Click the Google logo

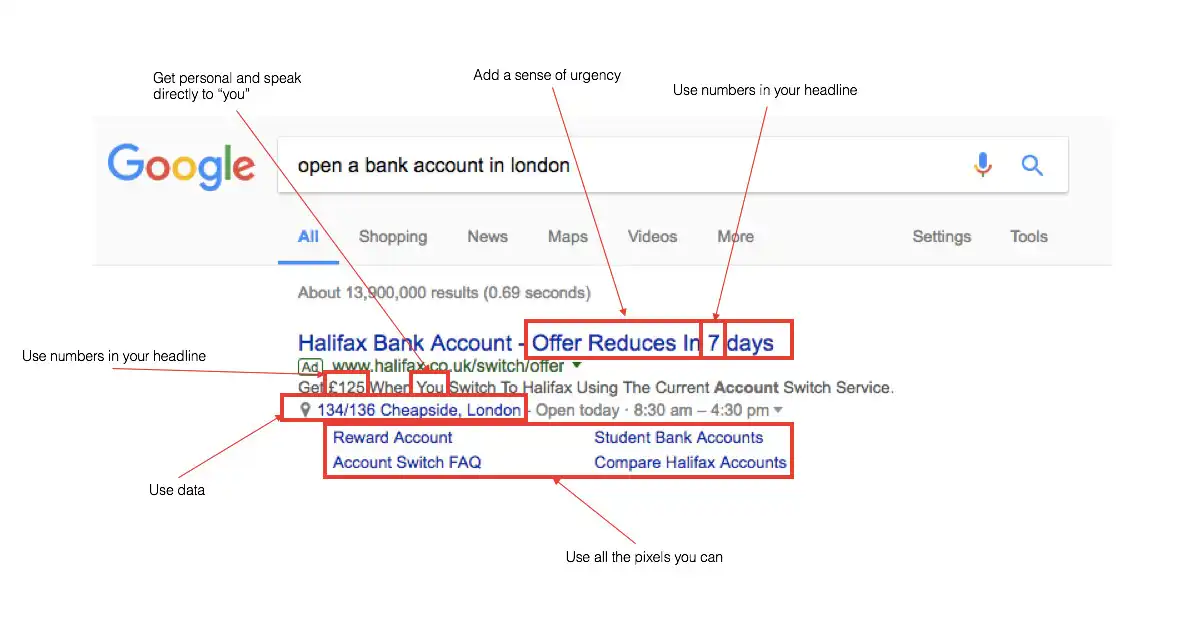coord(181,165)
